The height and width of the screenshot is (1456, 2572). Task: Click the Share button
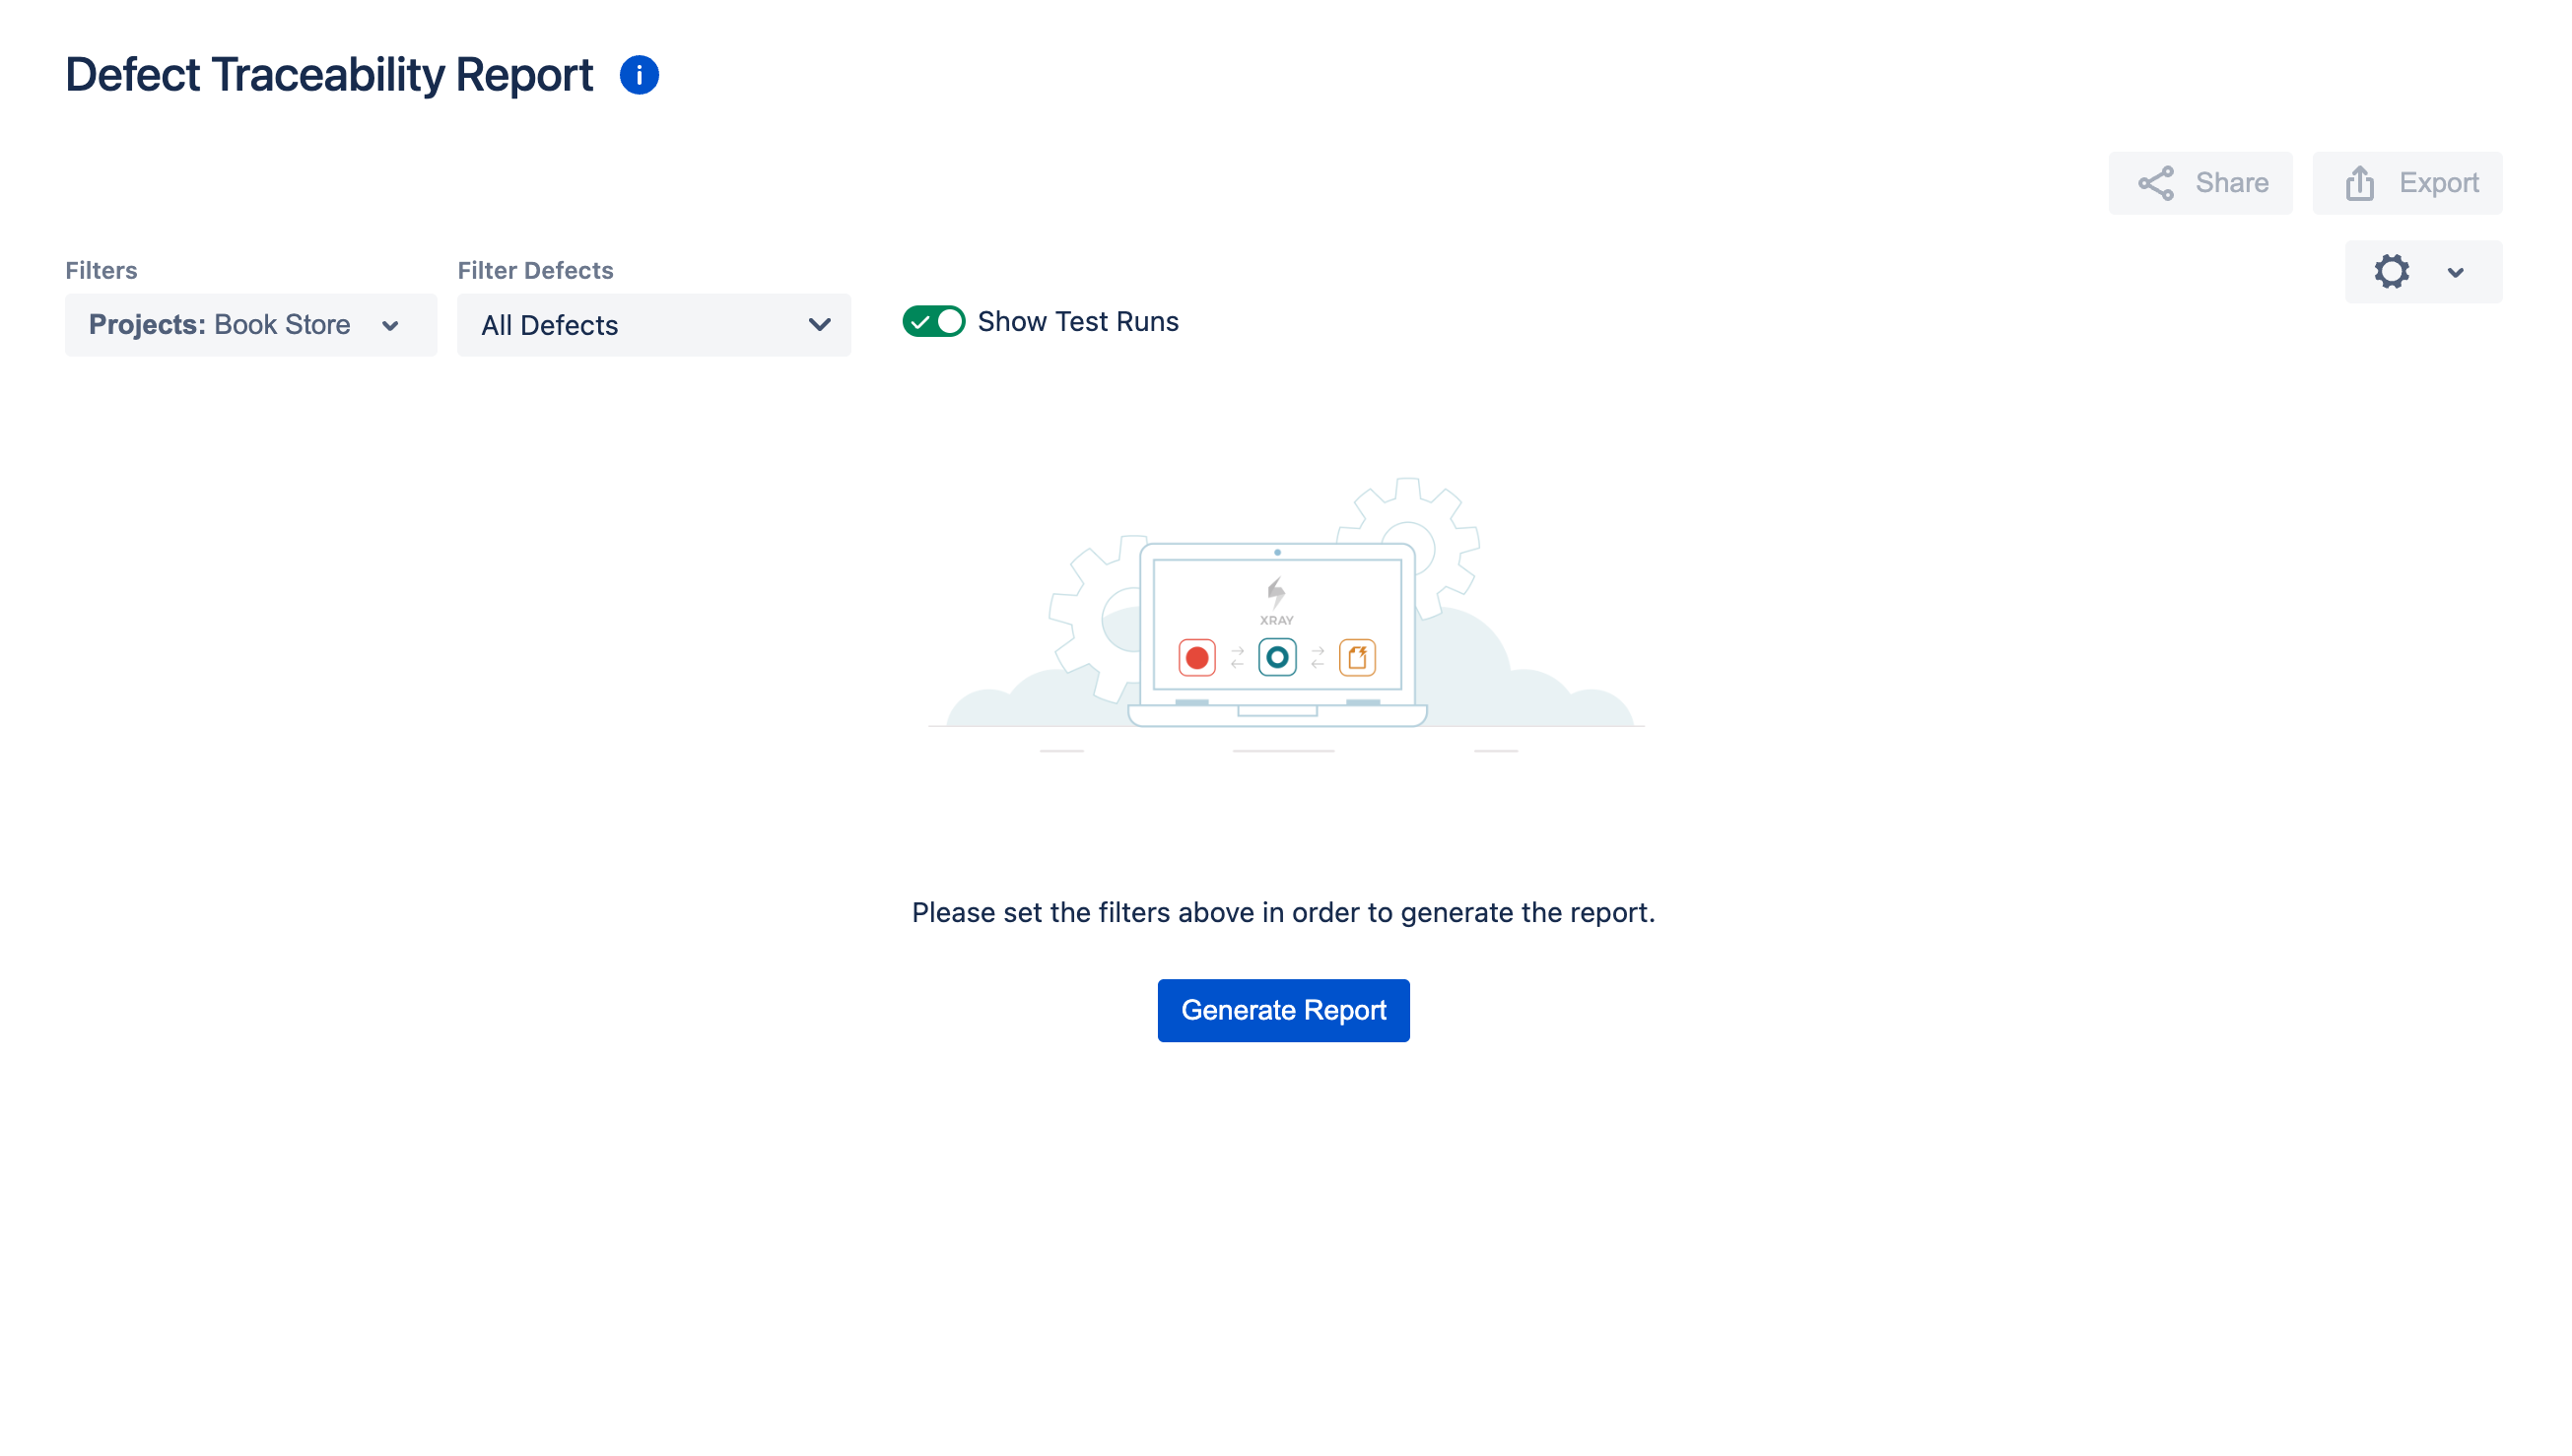(x=2200, y=183)
